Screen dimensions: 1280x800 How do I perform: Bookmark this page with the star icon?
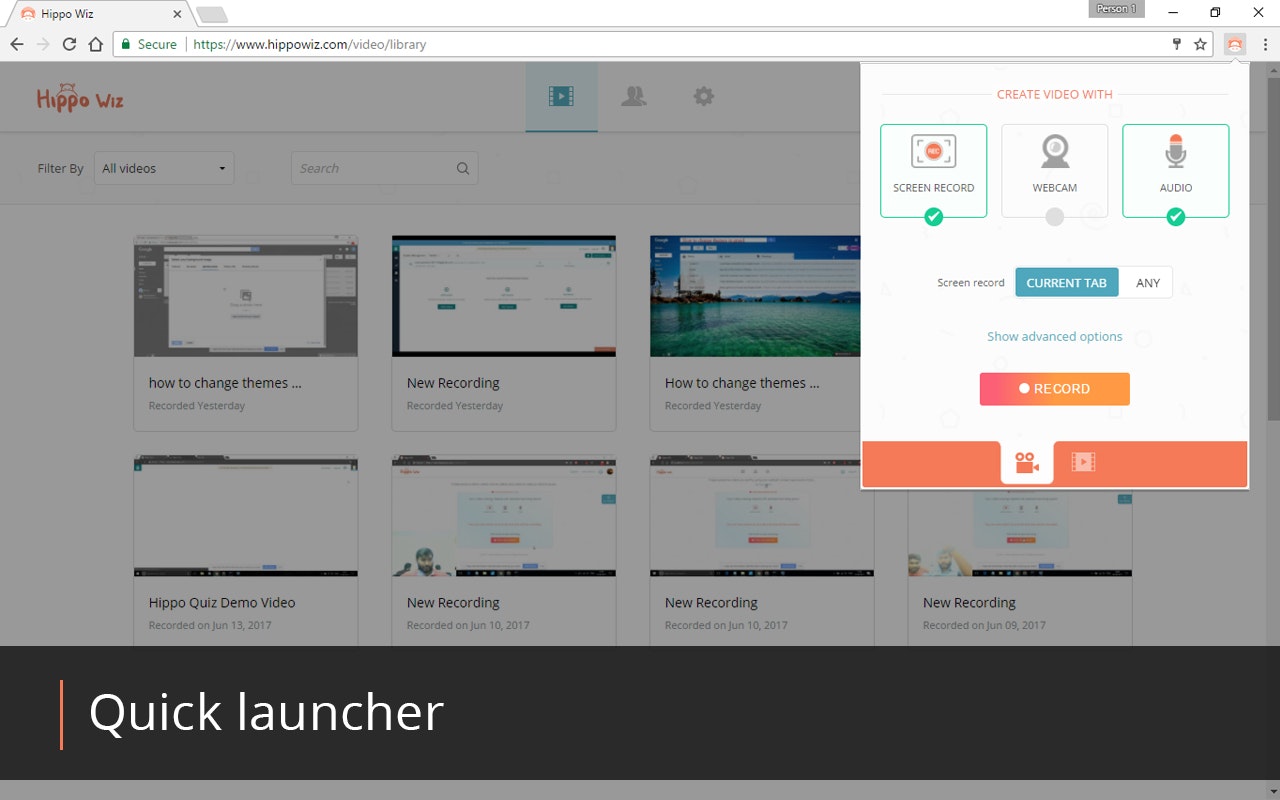point(1200,44)
